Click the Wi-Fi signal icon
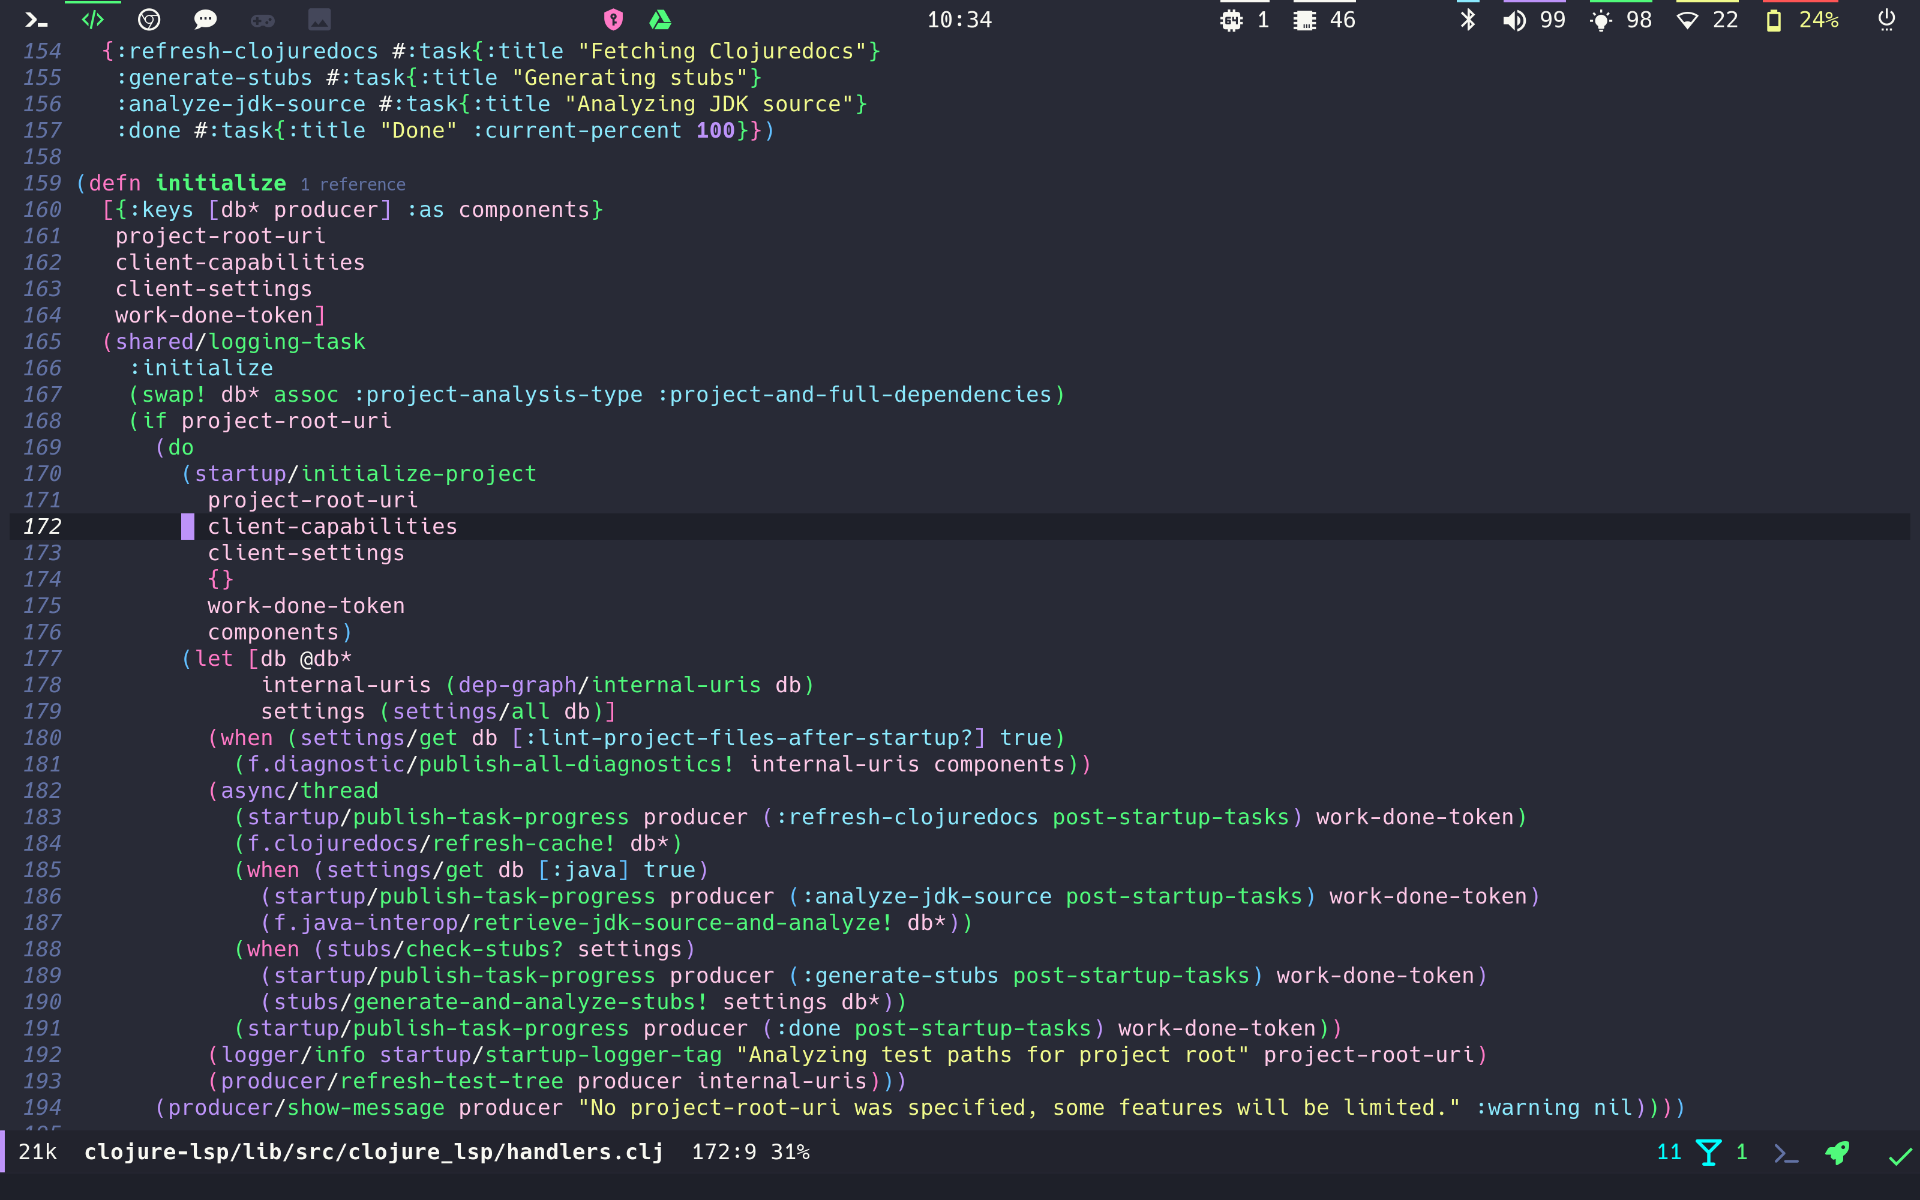Screen dimensions: 1920x1200 (1687, 20)
